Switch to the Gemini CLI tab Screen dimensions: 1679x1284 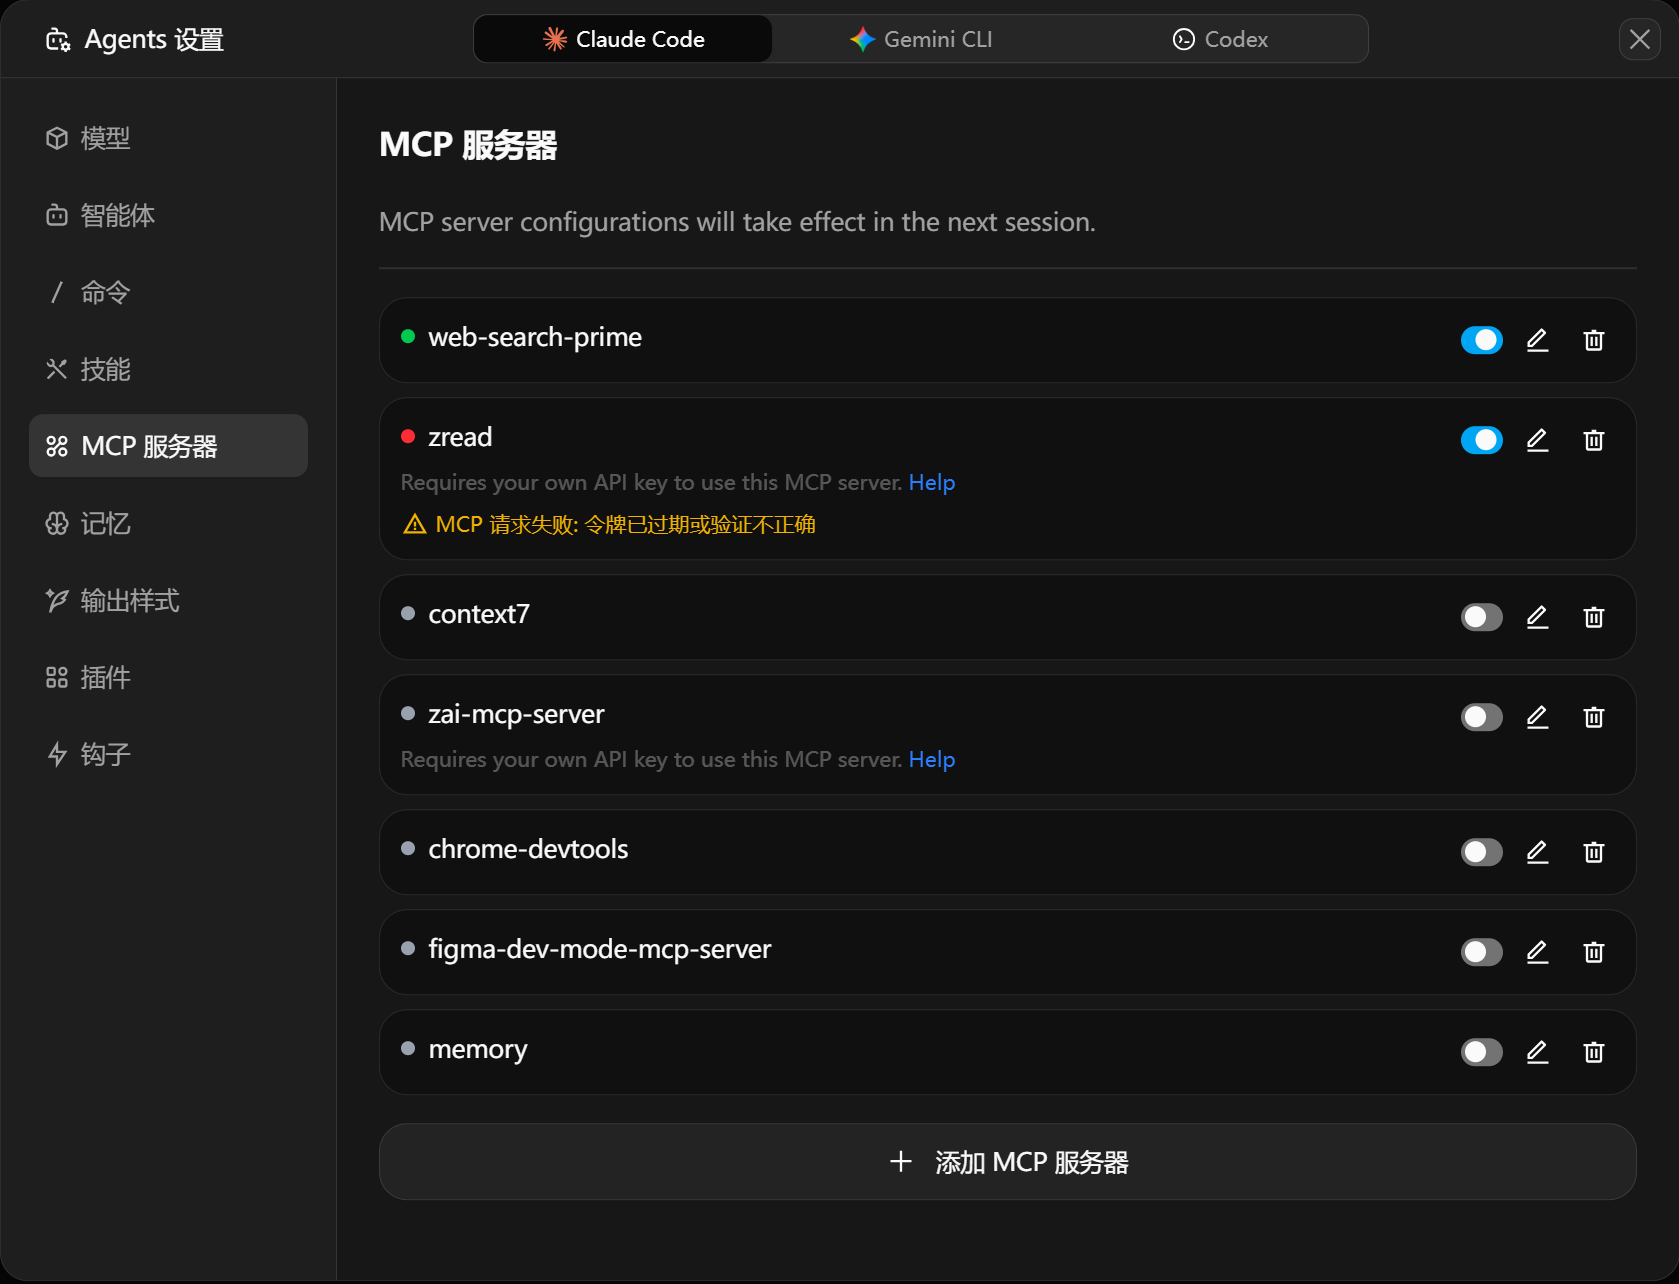pyautogui.click(x=921, y=39)
